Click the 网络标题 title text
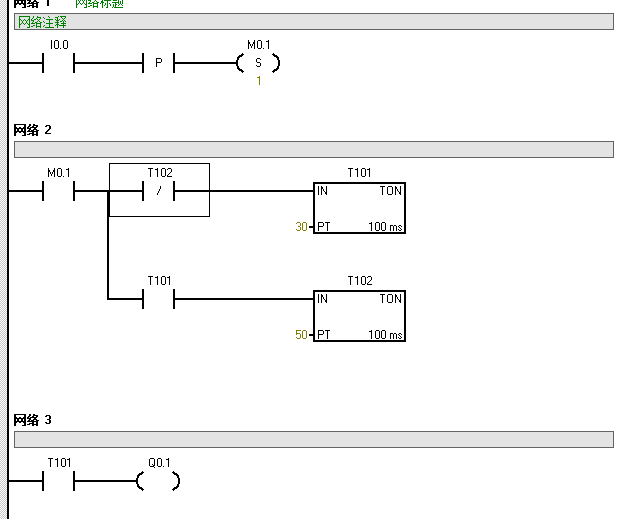623x519 pixels. pyautogui.click(x=100, y=4)
